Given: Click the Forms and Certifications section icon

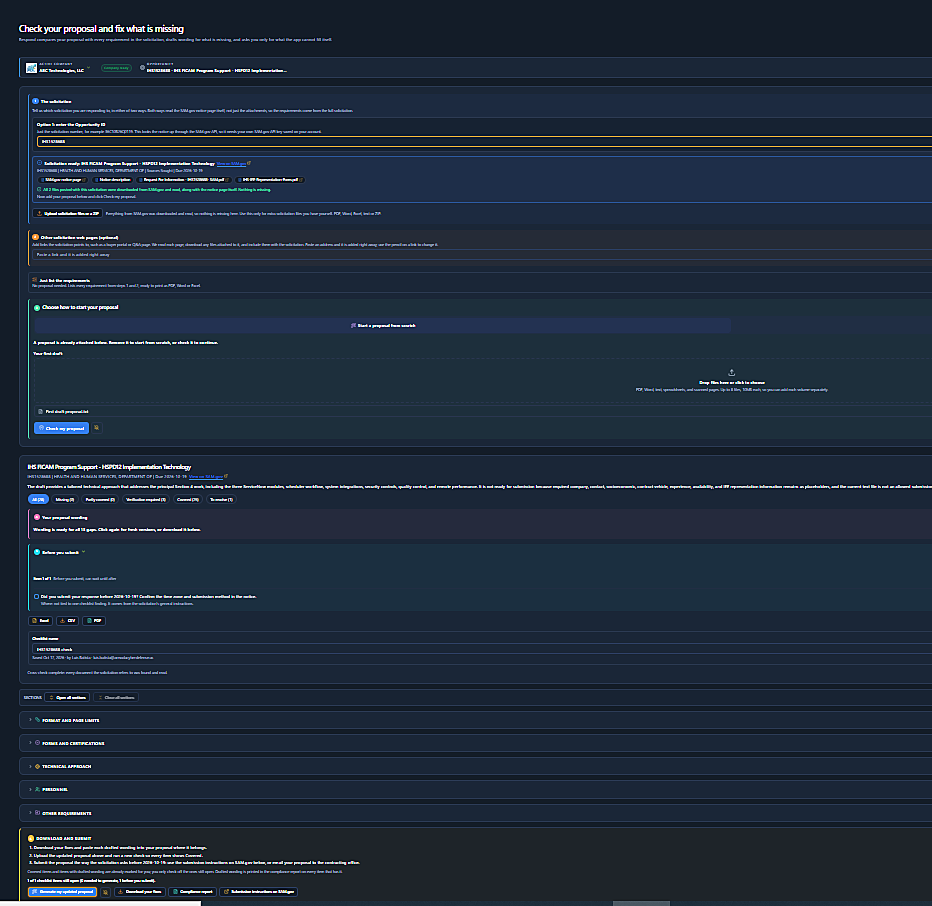Looking at the screenshot, I should pyautogui.click(x=37, y=743).
